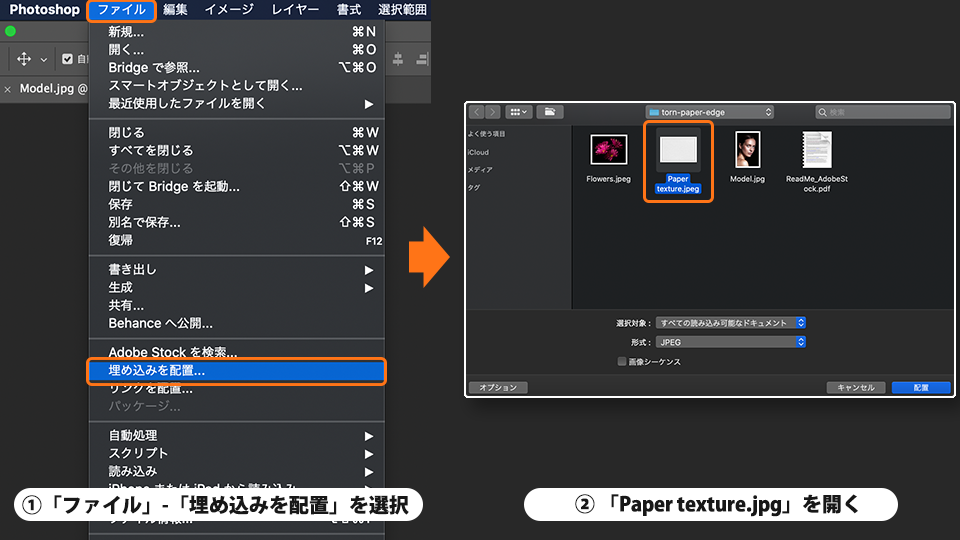Click the green window zoom button
Screen dimensions: 960x540
tap(10, 31)
